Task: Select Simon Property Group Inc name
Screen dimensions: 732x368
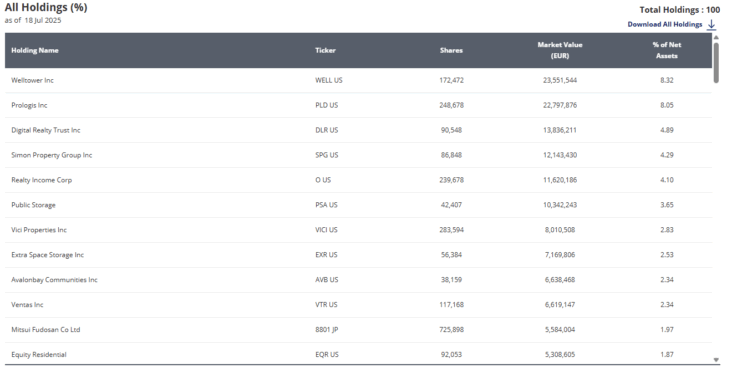Action: point(51,155)
